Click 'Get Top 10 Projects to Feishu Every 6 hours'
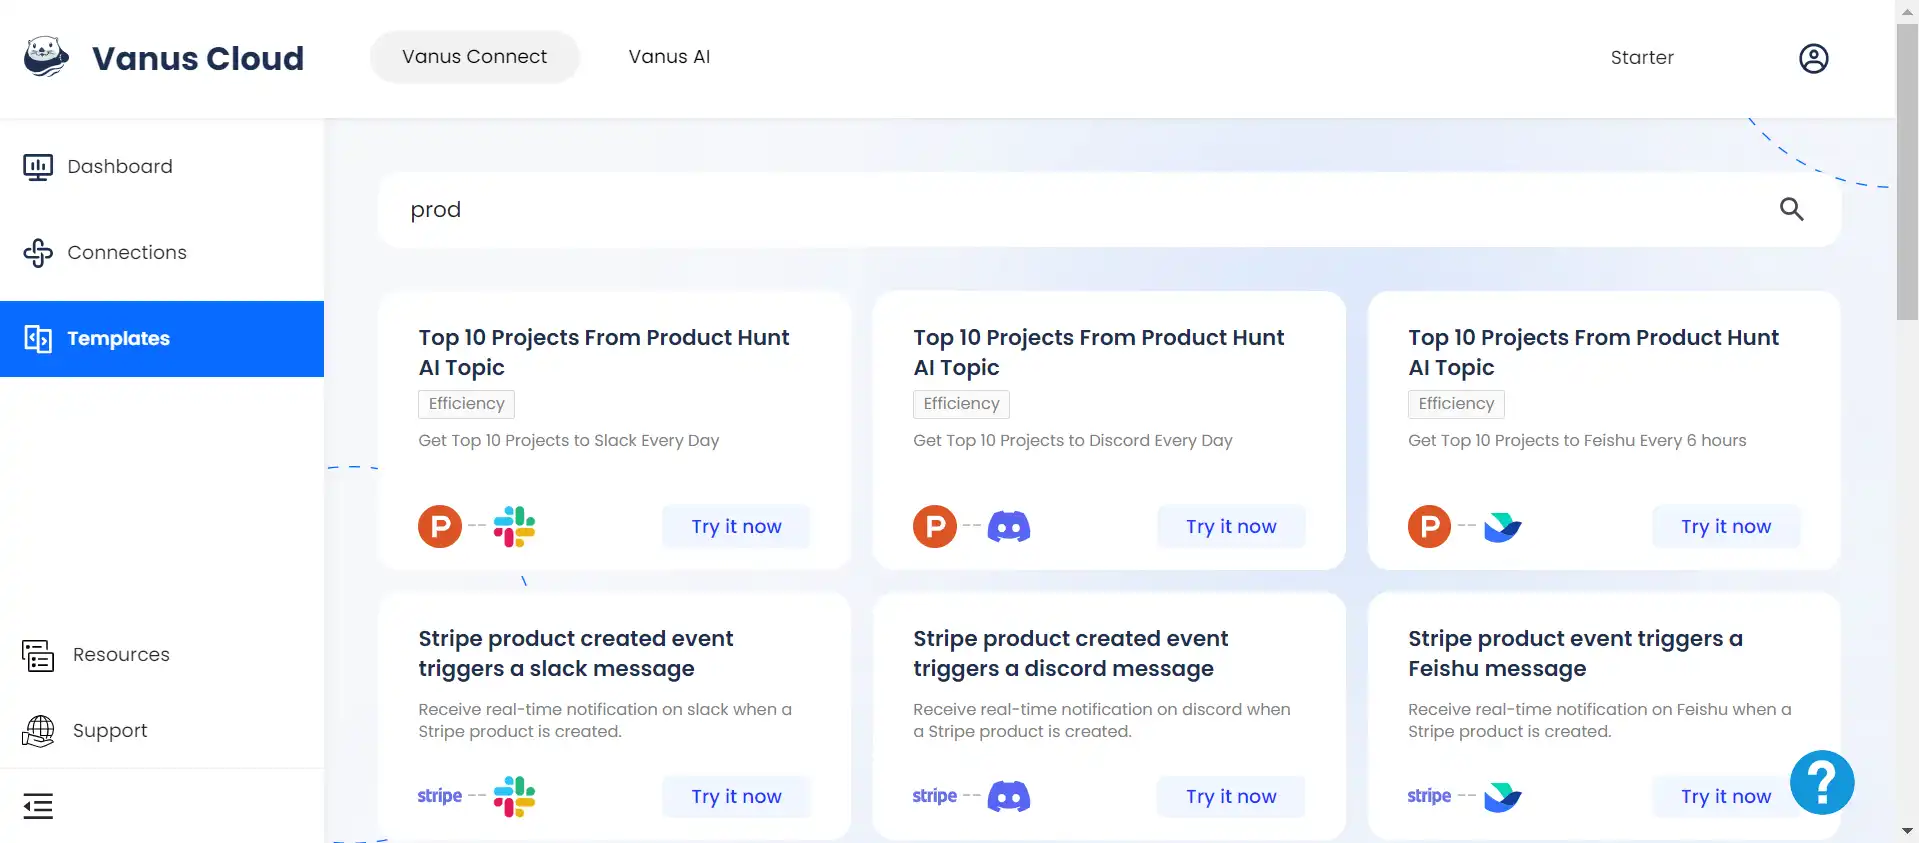1919x843 pixels. pyautogui.click(x=1577, y=441)
